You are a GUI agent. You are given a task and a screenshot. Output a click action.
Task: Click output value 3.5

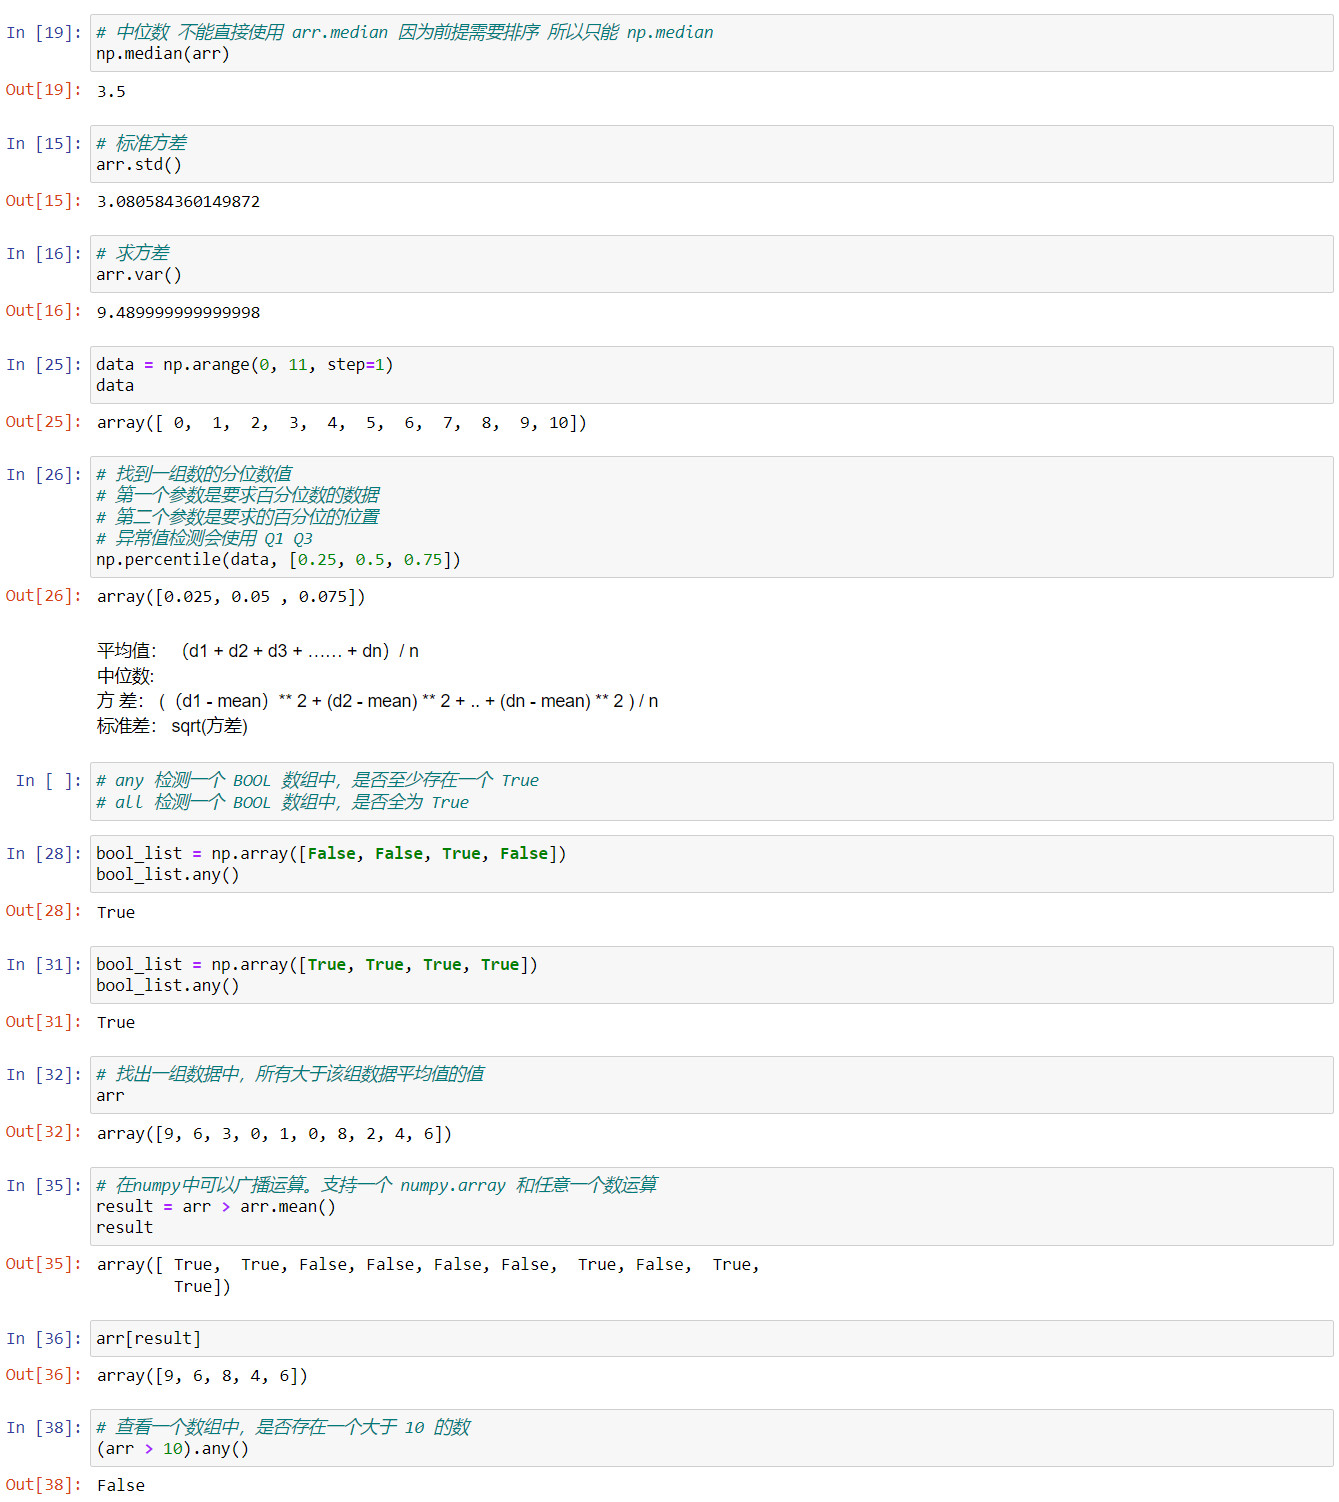(111, 92)
